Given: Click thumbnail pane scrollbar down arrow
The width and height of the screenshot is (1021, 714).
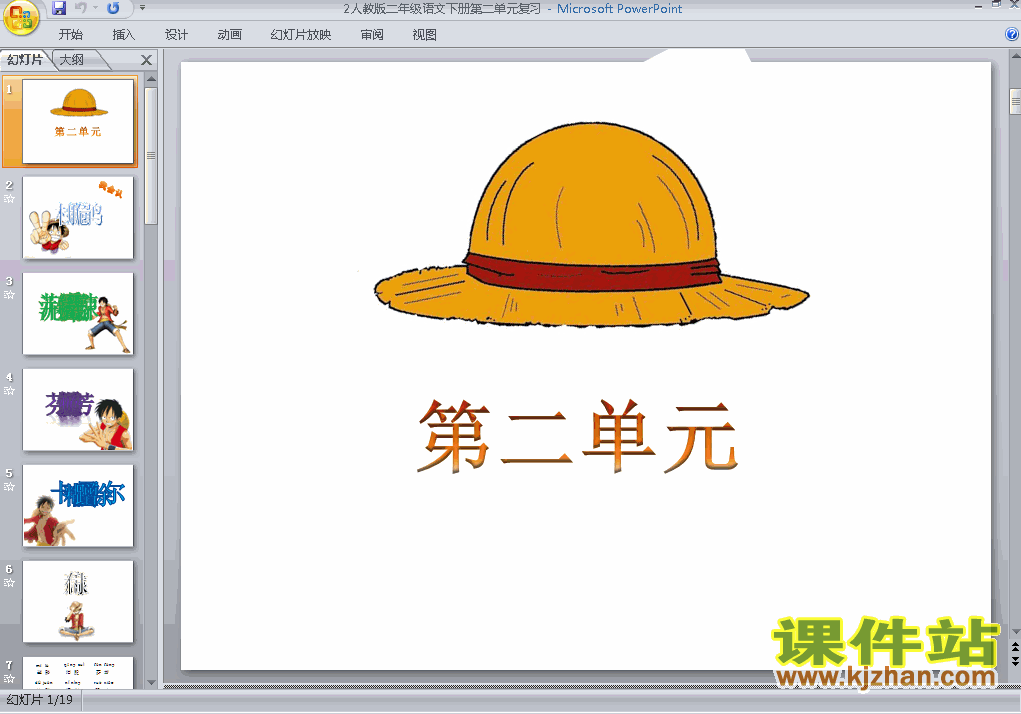Looking at the screenshot, I should pyautogui.click(x=151, y=683).
